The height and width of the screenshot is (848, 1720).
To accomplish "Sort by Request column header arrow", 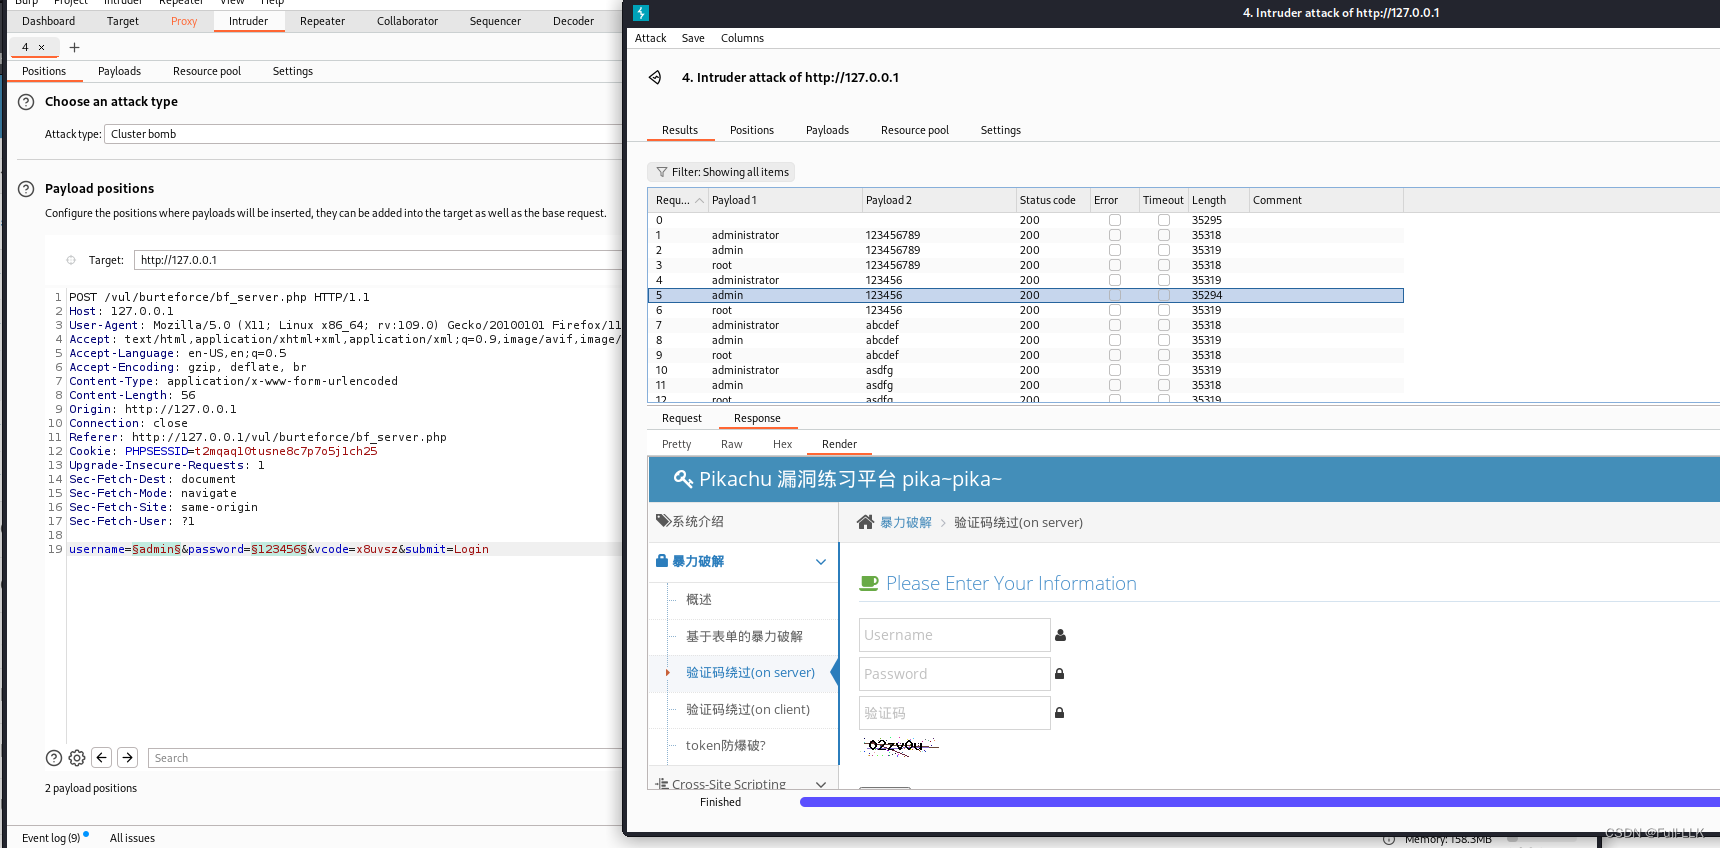I will [x=699, y=200].
